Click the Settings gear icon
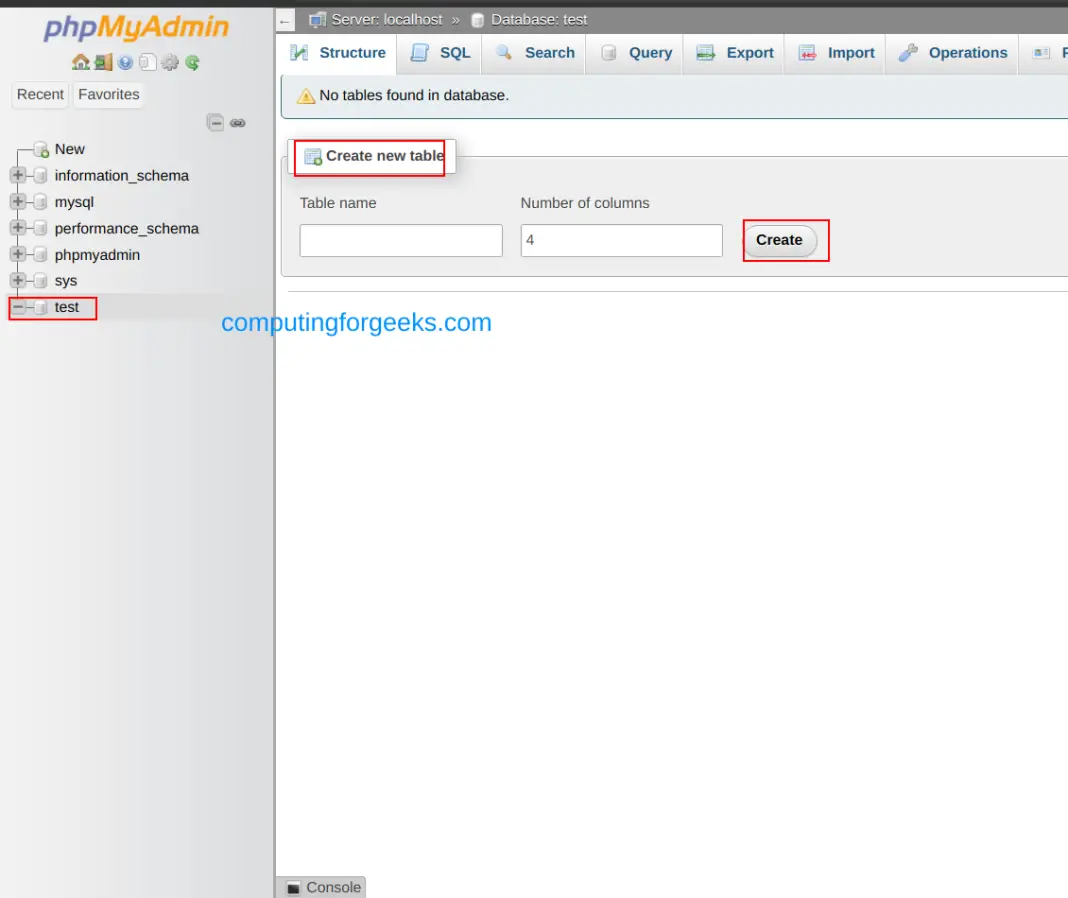Image resolution: width=1068 pixels, height=898 pixels. point(169,62)
